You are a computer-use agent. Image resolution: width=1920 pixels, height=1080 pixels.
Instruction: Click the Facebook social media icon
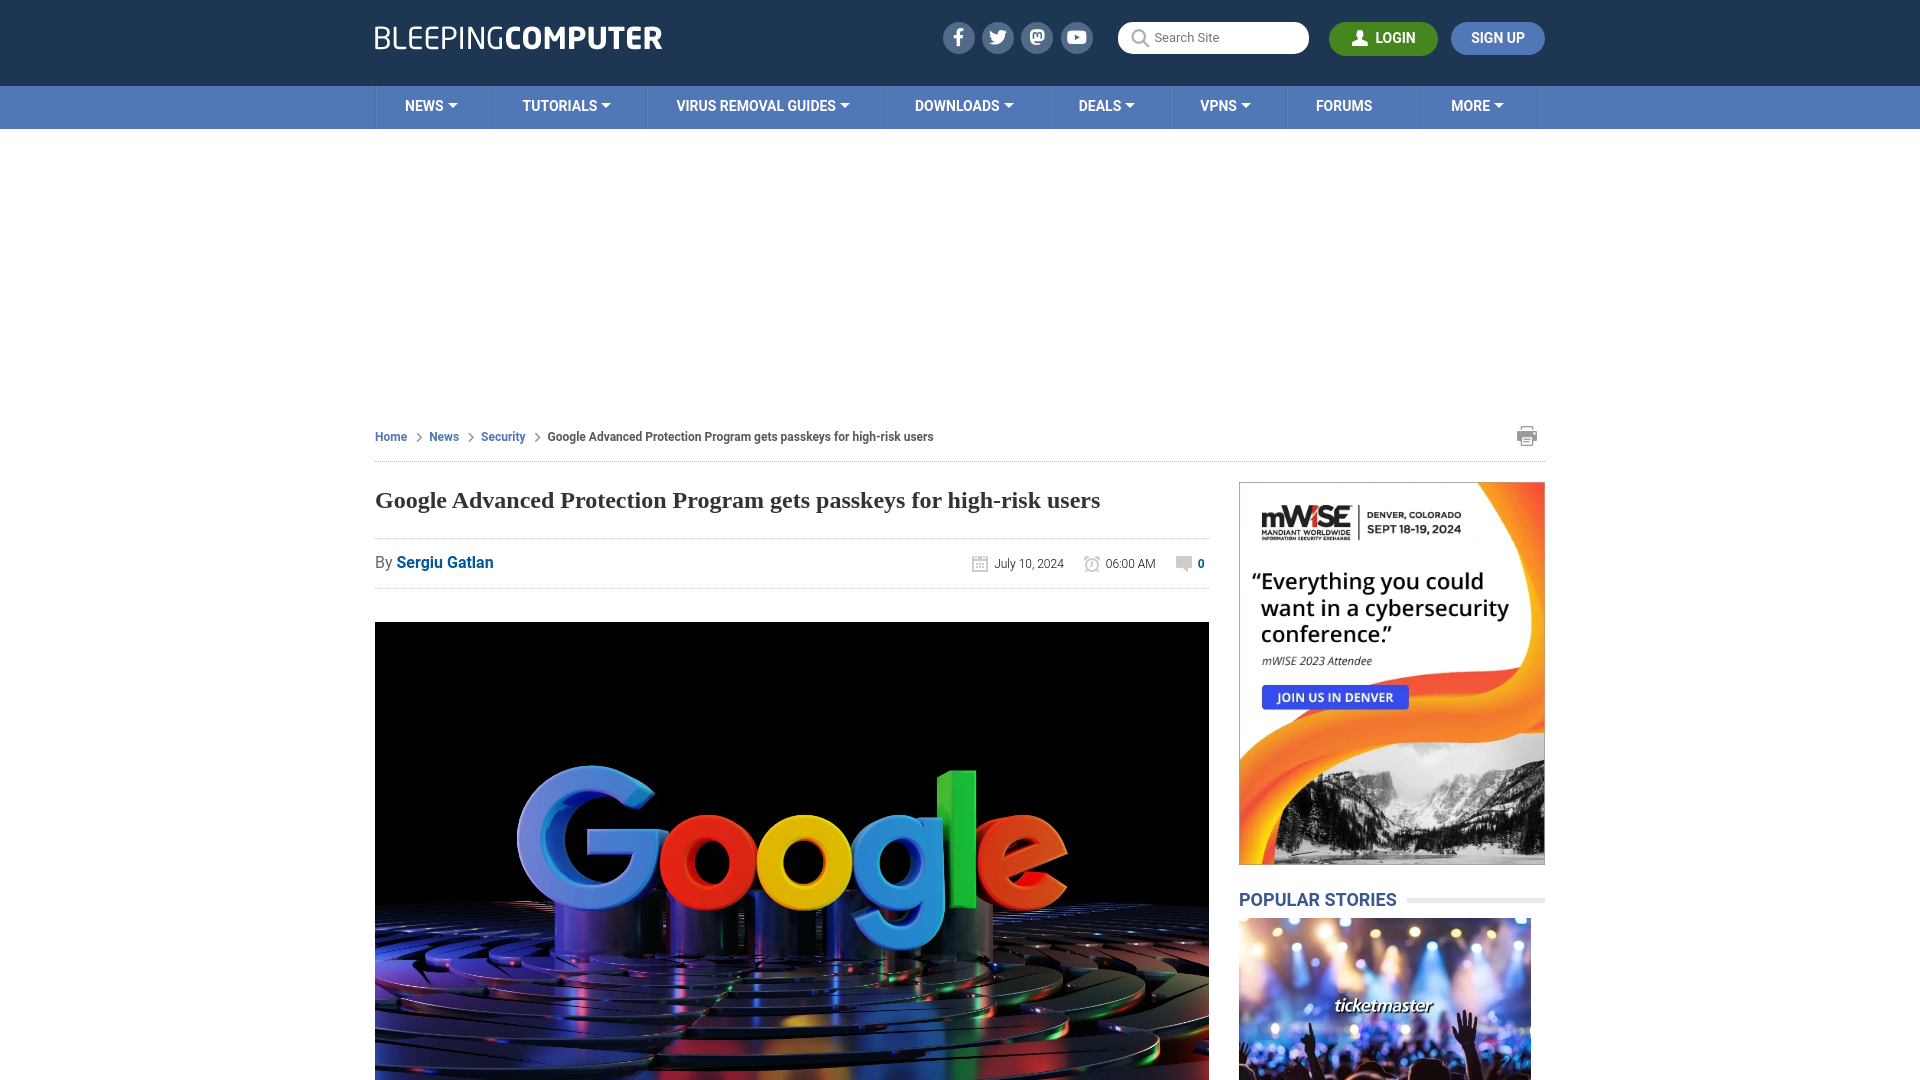point(957,37)
